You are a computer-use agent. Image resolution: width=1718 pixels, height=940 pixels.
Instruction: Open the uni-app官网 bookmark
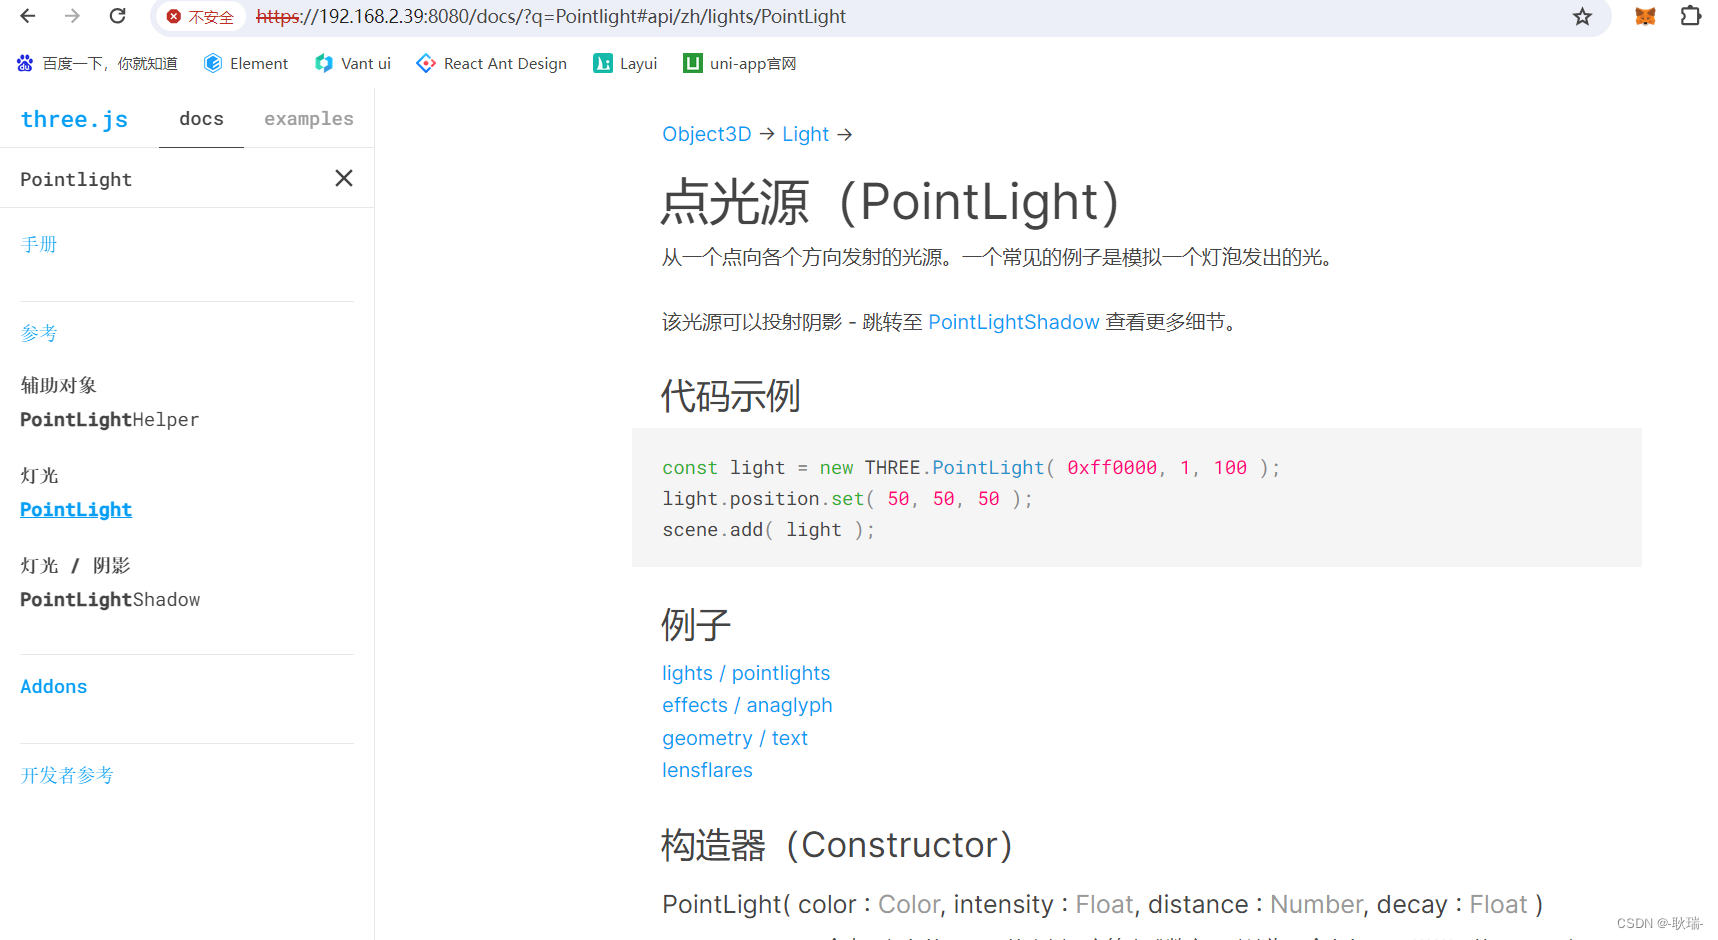click(x=740, y=63)
